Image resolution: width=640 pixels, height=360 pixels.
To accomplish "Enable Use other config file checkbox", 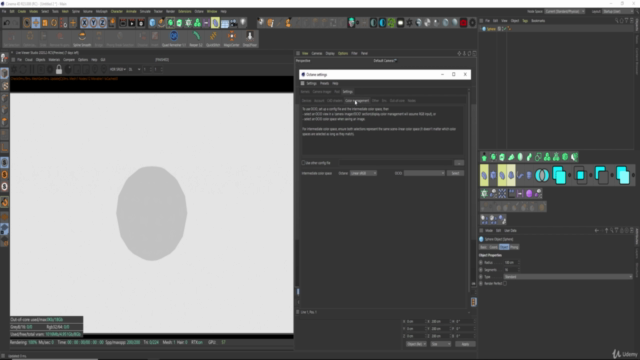I will pos(303,163).
